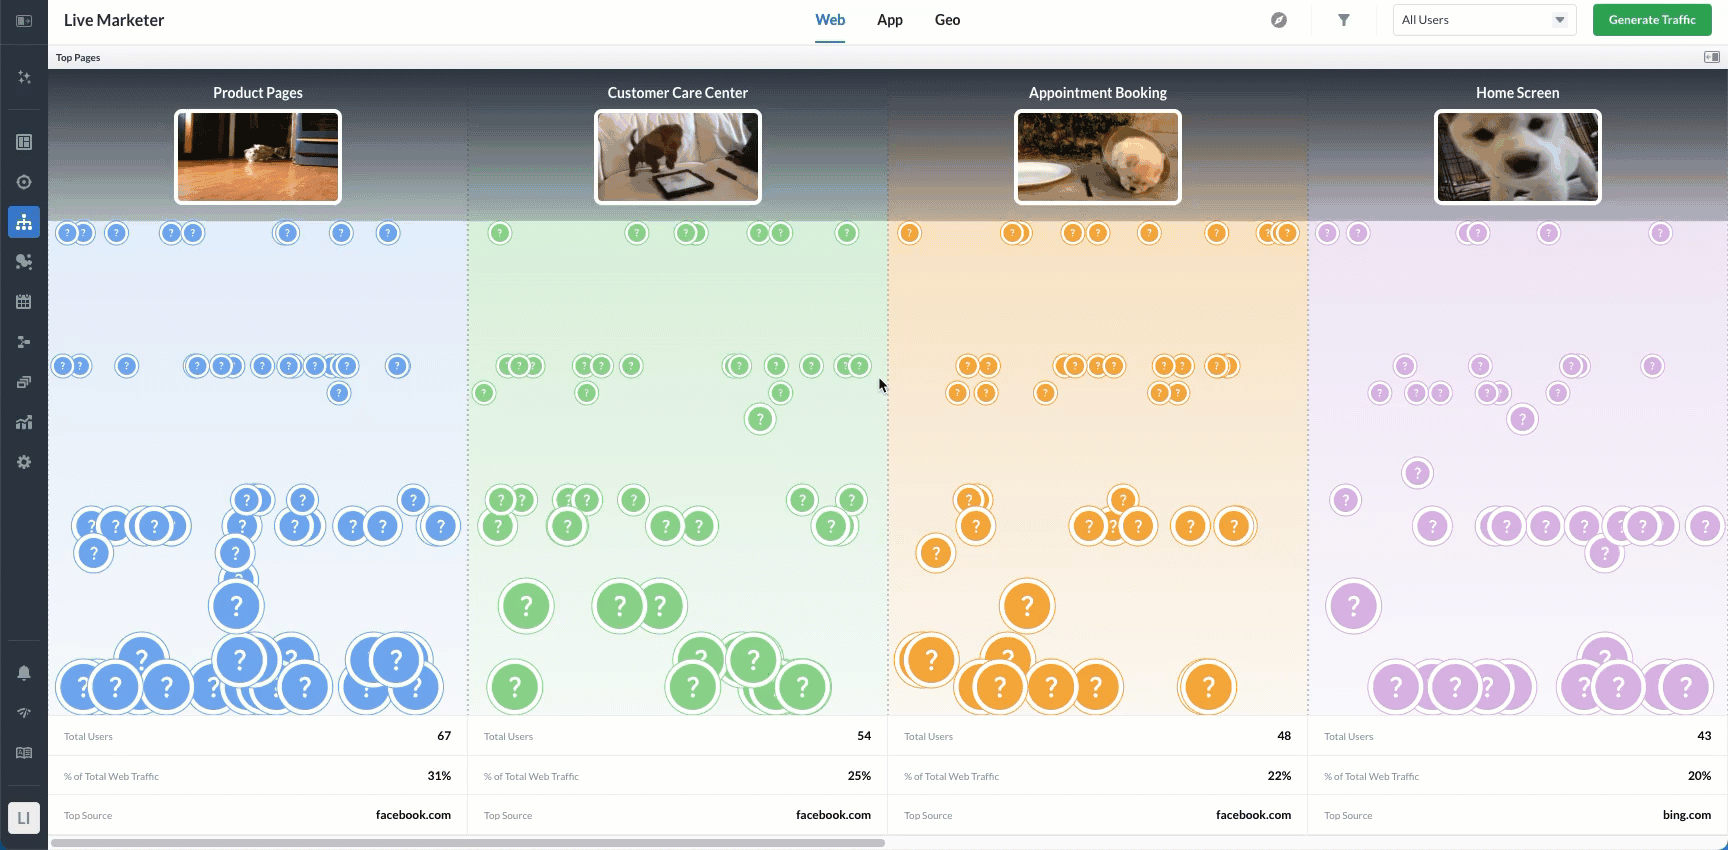Viewport: 1728px width, 850px height.
Task: Click the sparkle icon in sidebar
Action: [24, 77]
